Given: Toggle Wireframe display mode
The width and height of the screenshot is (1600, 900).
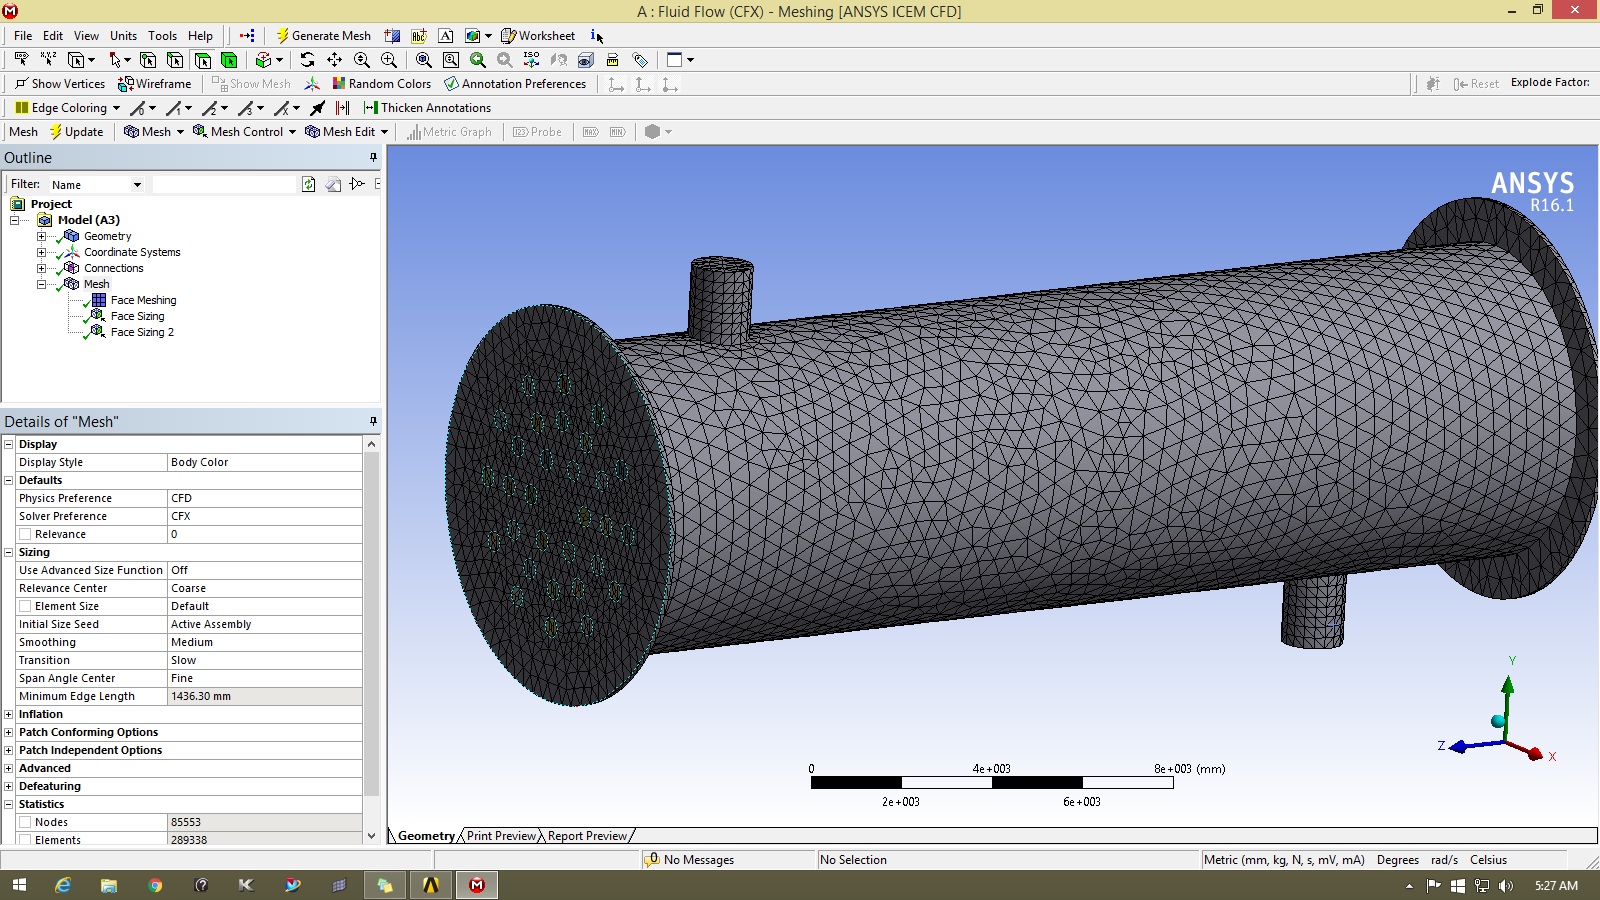Looking at the screenshot, I should click(x=155, y=84).
